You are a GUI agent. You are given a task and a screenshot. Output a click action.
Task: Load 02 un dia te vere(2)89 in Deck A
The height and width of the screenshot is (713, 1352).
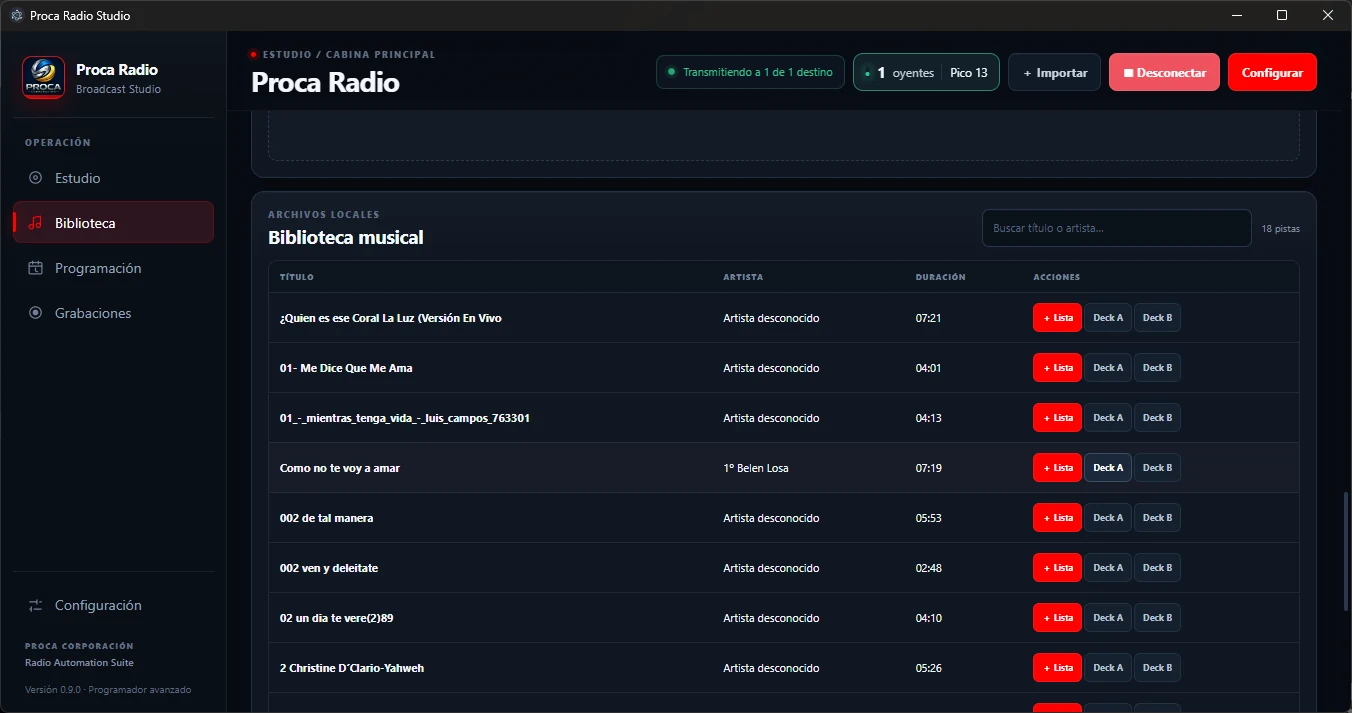(1108, 618)
